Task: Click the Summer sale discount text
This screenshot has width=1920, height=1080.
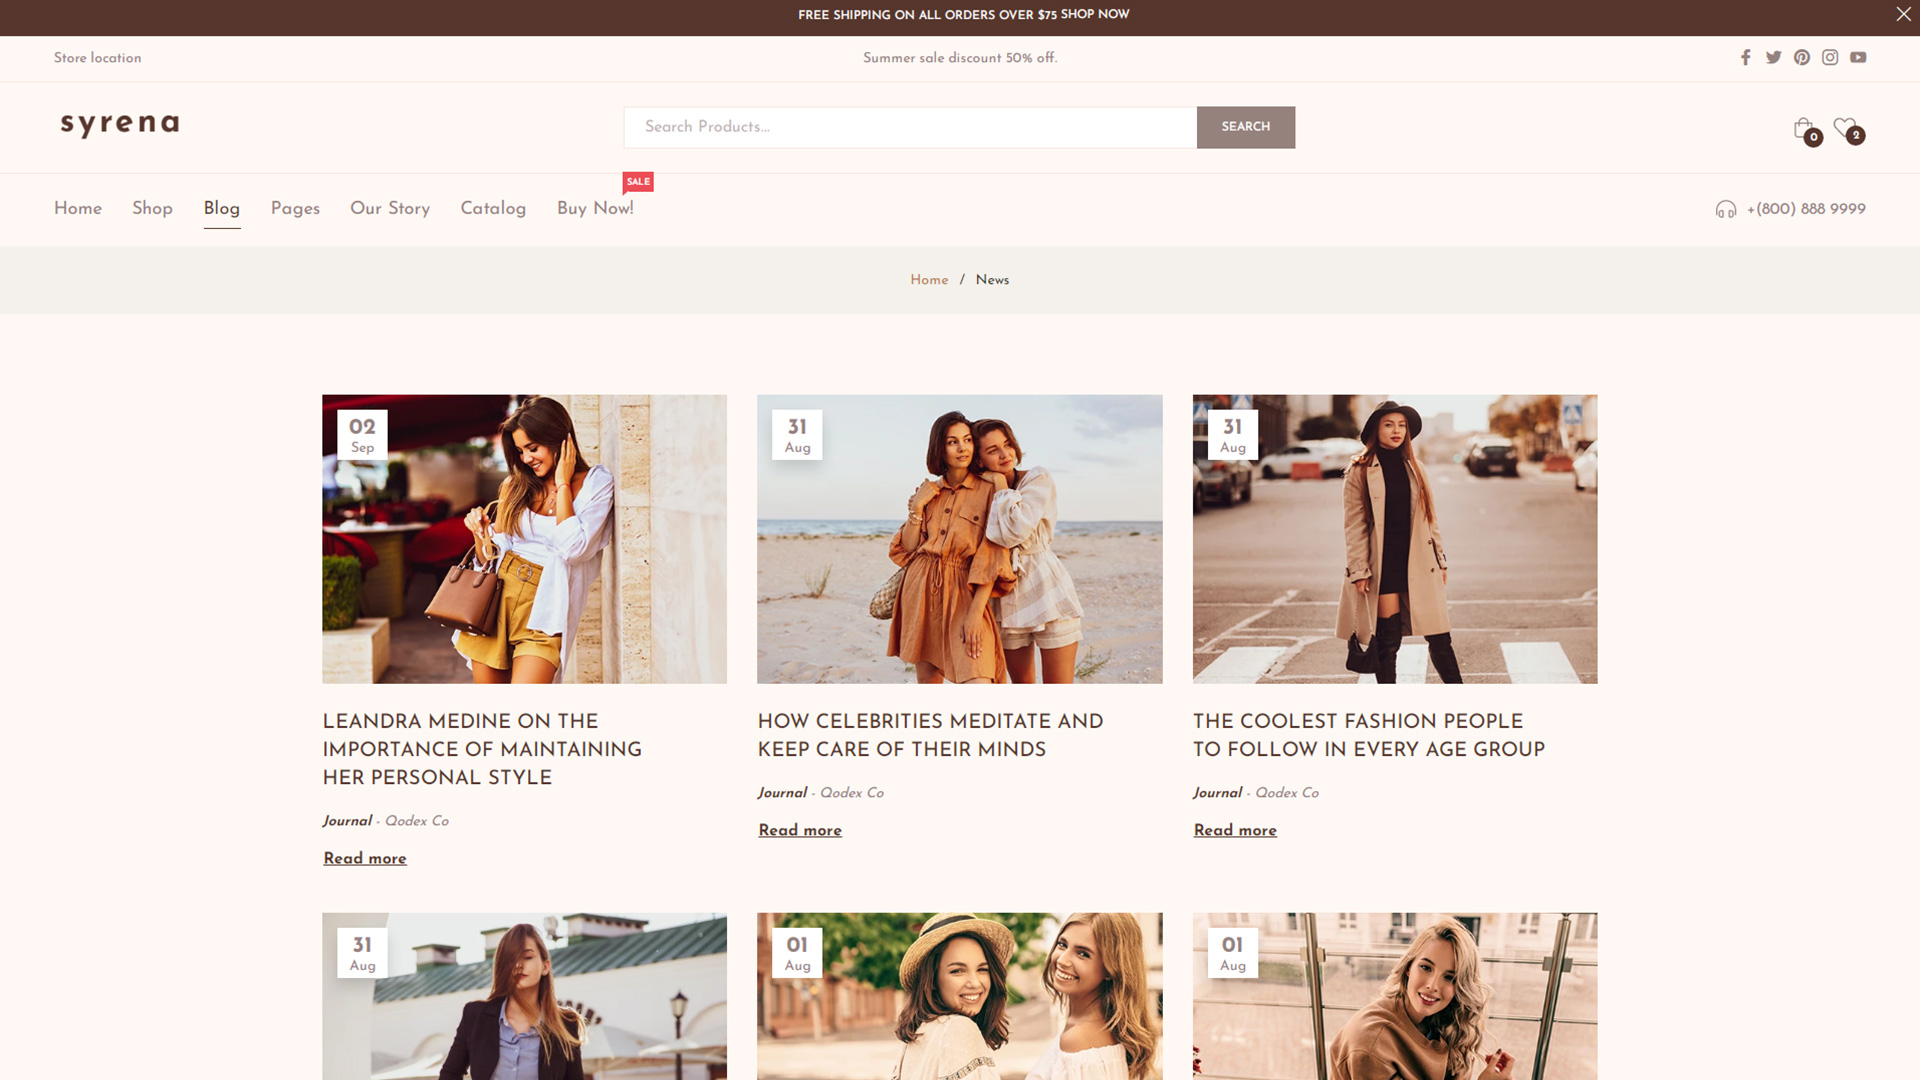Action: [x=960, y=58]
